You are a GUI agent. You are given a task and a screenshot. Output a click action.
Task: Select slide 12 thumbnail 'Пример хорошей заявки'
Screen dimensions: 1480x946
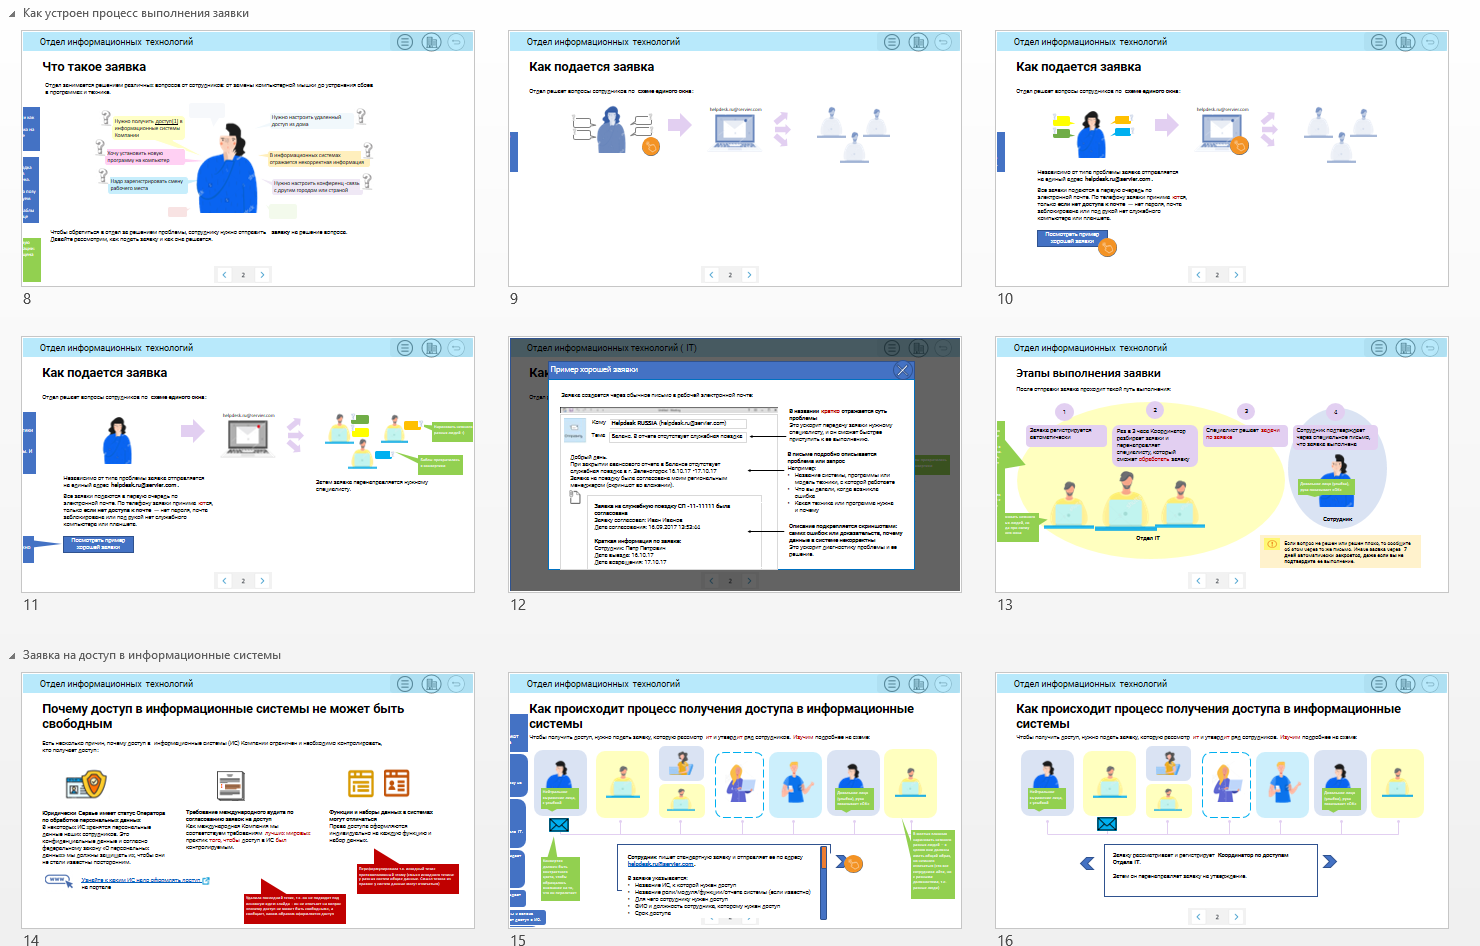[x=735, y=464]
